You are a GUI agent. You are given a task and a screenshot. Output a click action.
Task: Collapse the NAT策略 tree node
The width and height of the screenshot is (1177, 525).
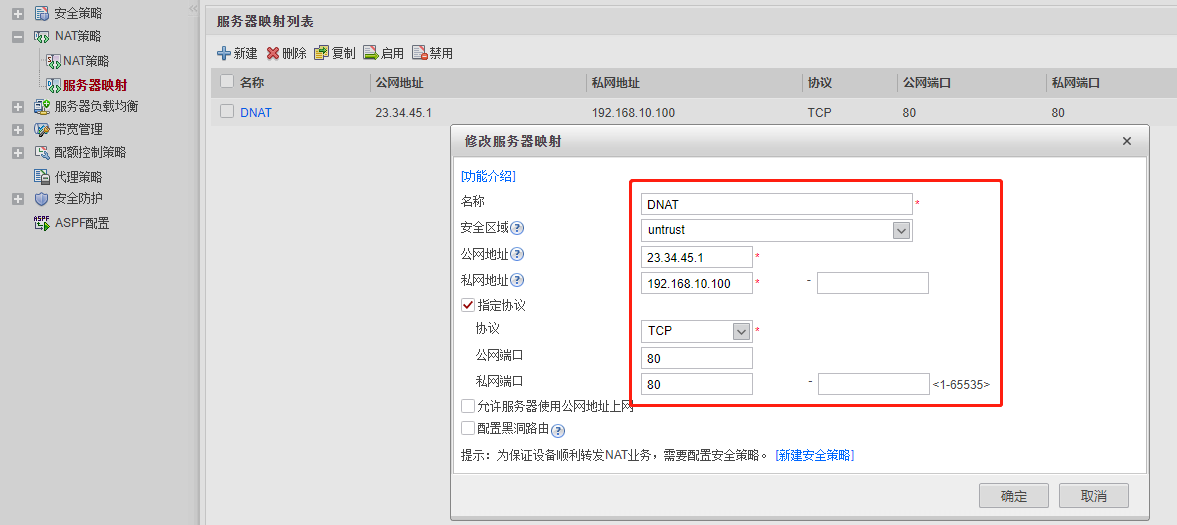(x=18, y=37)
